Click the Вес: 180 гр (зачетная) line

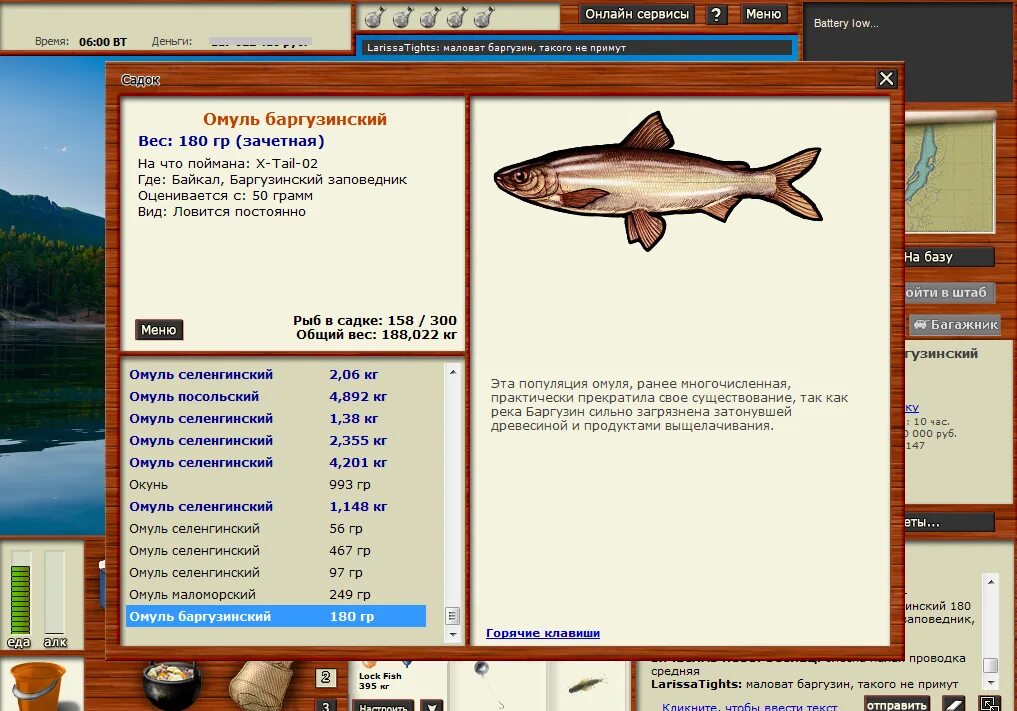pyautogui.click(x=231, y=141)
